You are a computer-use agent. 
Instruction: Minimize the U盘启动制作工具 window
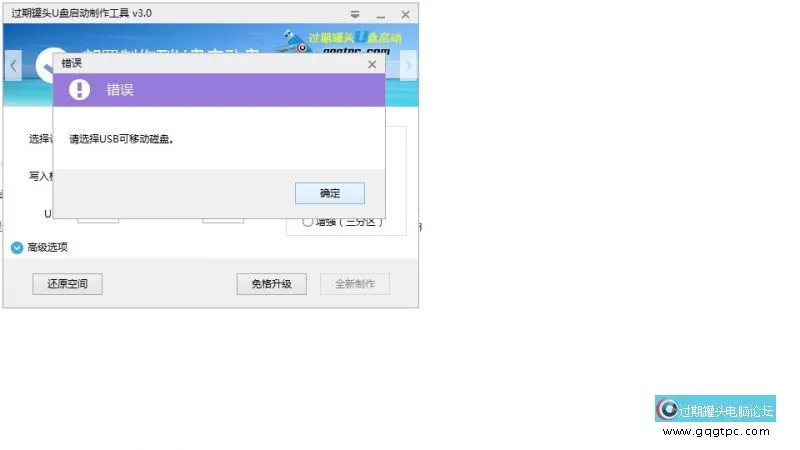pos(381,15)
